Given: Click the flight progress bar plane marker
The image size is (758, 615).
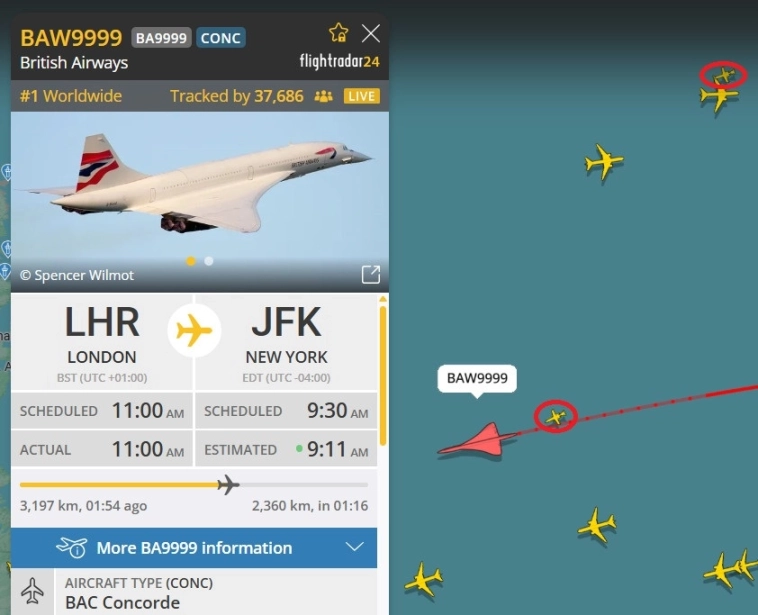Looking at the screenshot, I should pyautogui.click(x=228, y=484).
